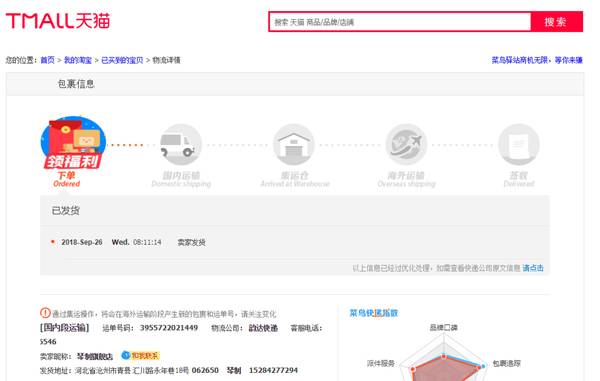Open the 已买到的宝贝 breadcrumb link
The height and width of the screenshot is (381, 600).
tap(122, 60)
